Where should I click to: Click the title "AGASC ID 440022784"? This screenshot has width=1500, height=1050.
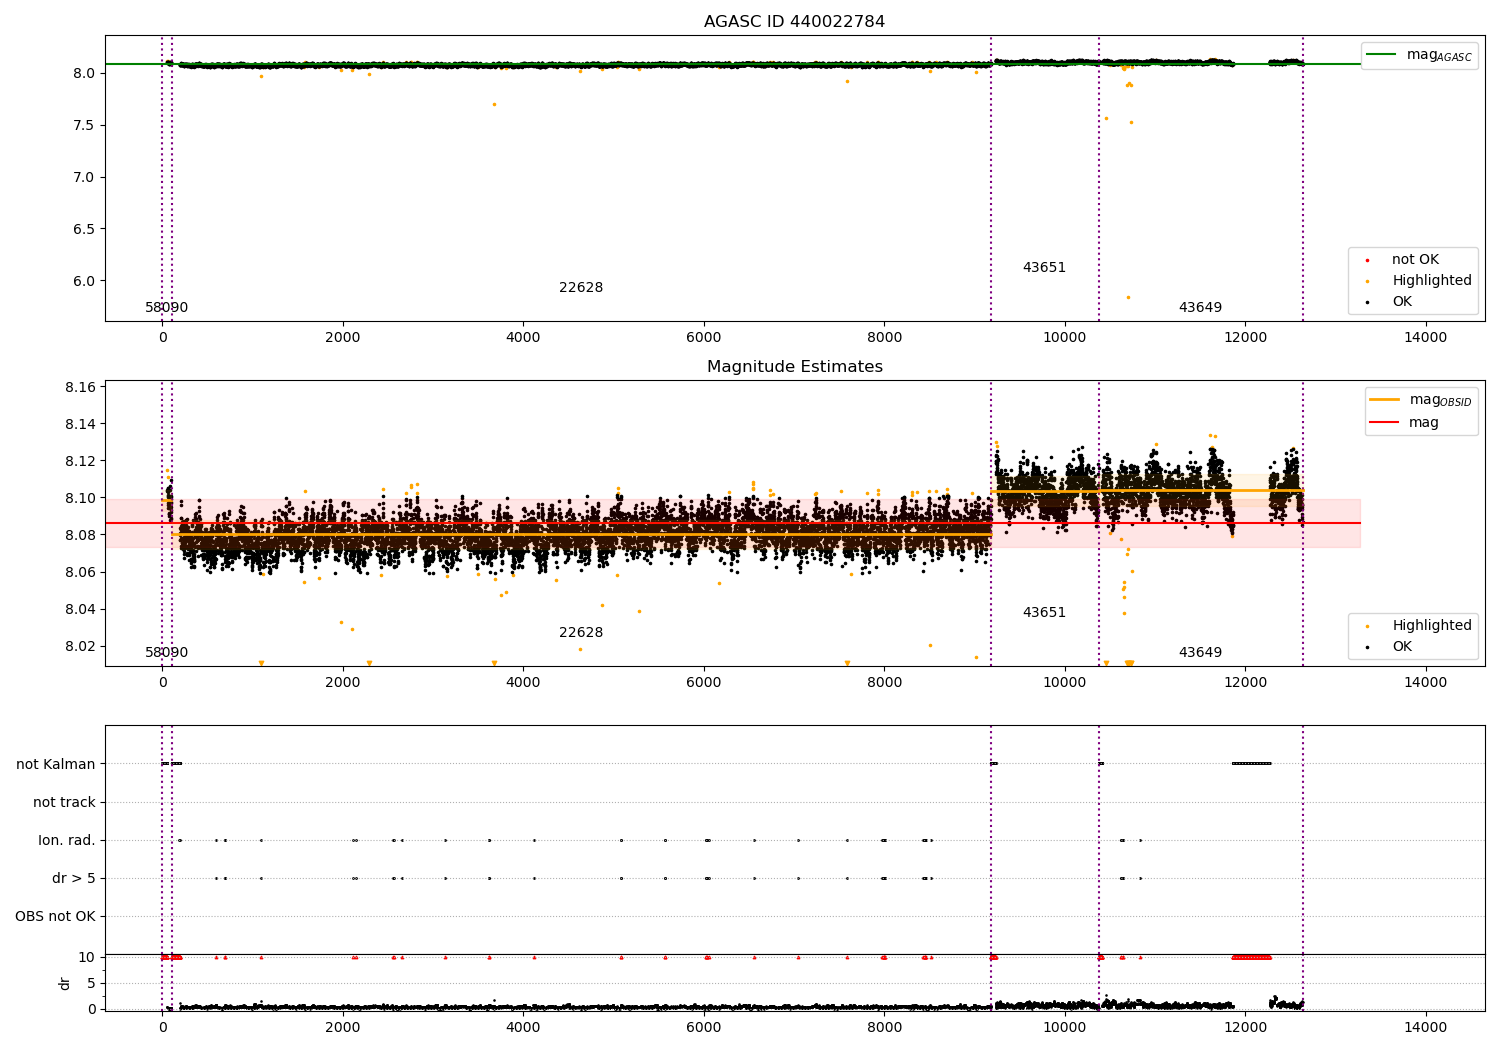point(794,22)
